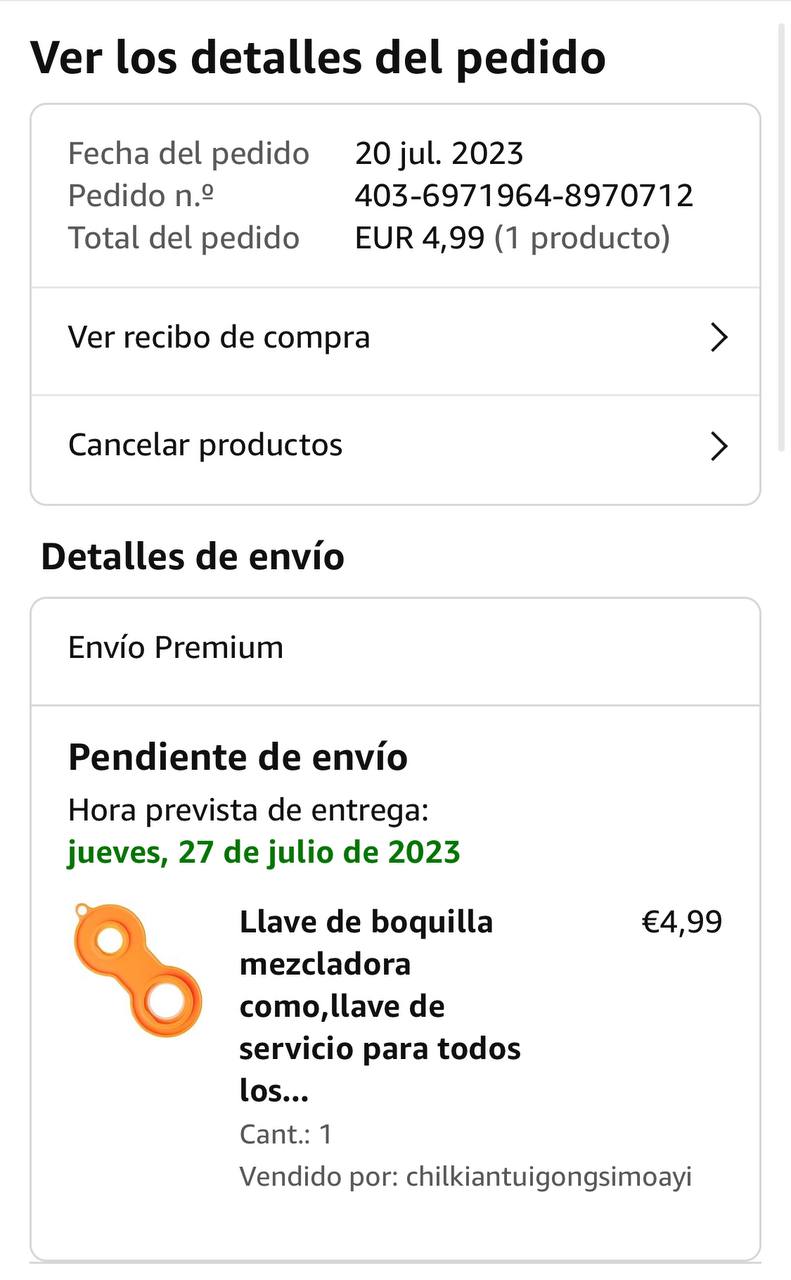Open the Ver recibo de compra row
Viewport: 791px width, 1280px height.
[x=219, y=338]
